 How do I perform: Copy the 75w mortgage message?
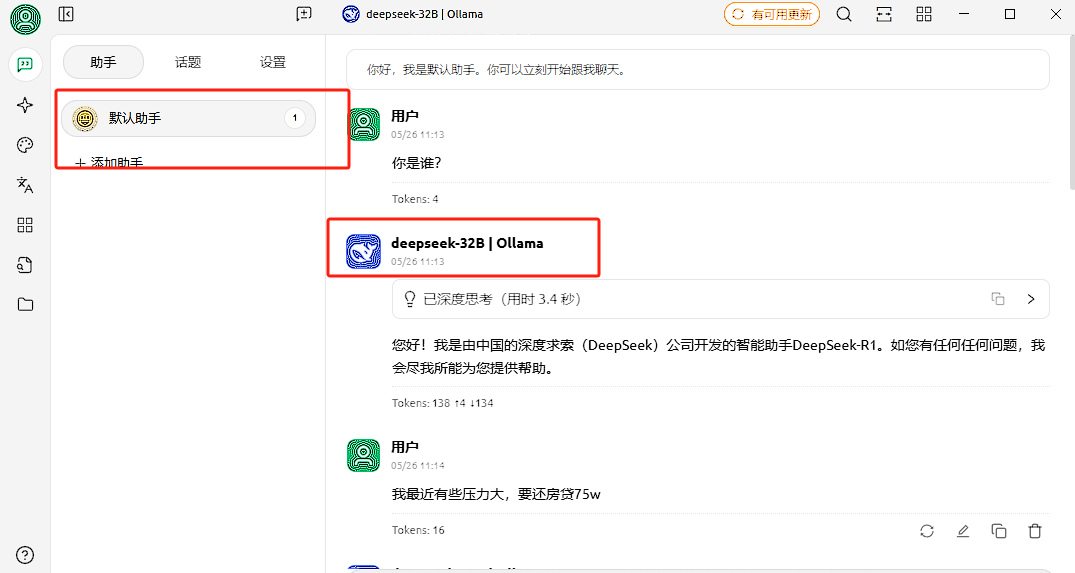coord(999,531)
